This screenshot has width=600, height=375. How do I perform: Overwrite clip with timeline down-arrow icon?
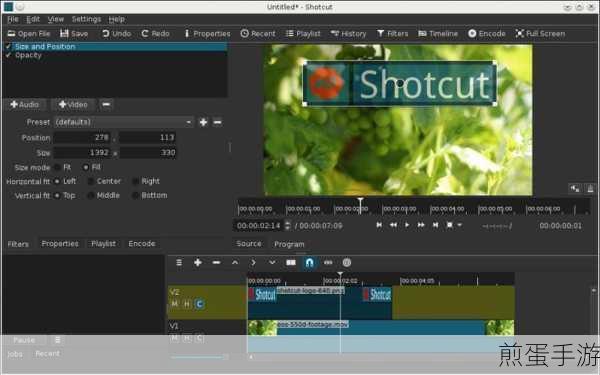tap(272, 262)
